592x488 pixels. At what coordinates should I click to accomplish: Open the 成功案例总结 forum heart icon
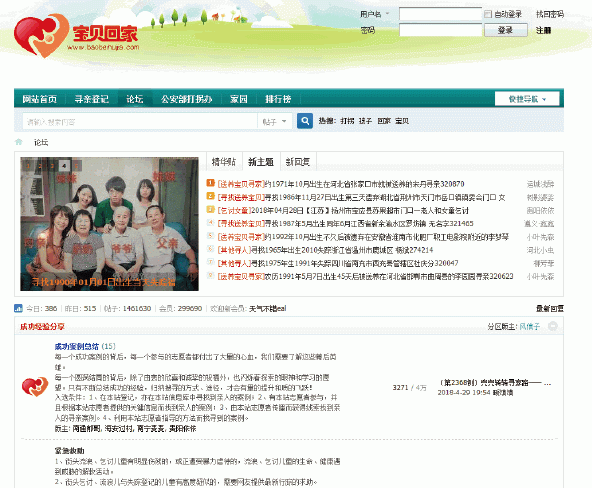(x=35, y=387)
